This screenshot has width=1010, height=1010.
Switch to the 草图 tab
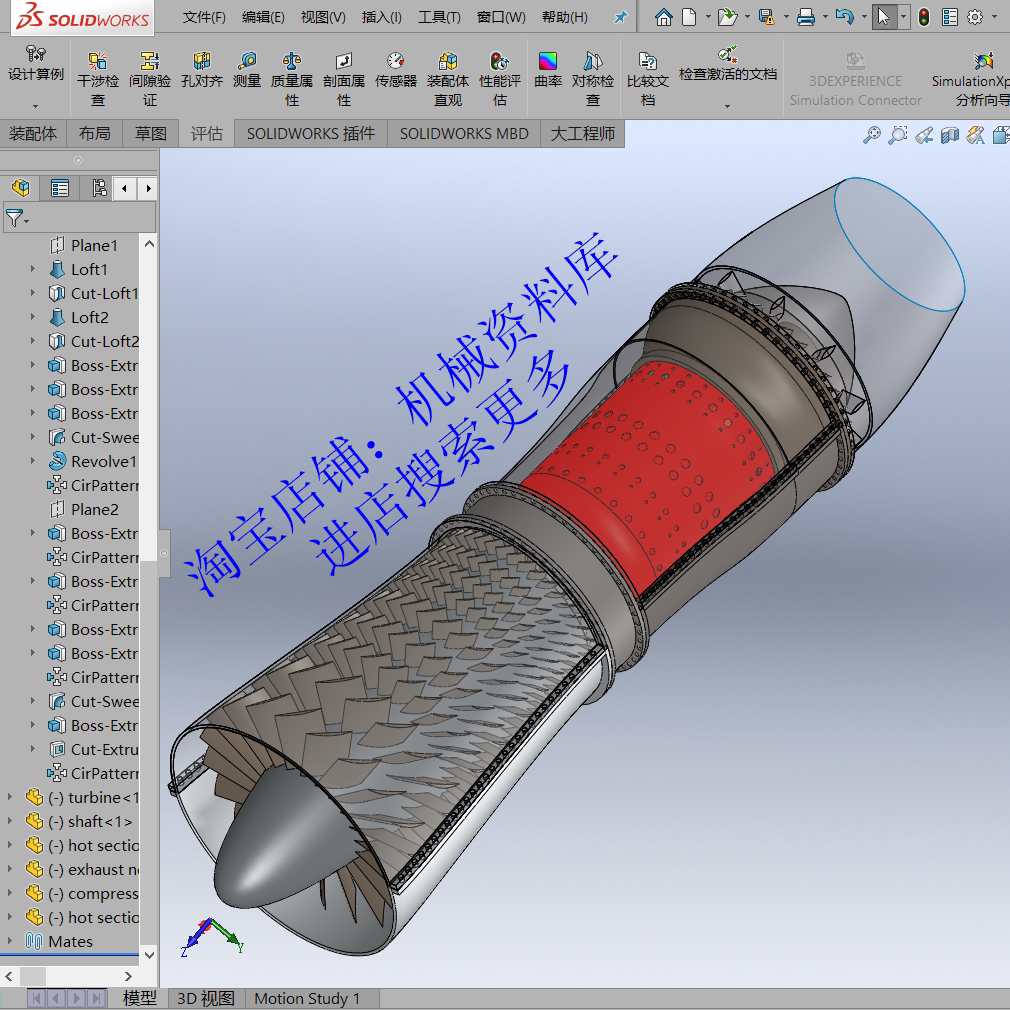pyautogui.click(x=151, y=134)
